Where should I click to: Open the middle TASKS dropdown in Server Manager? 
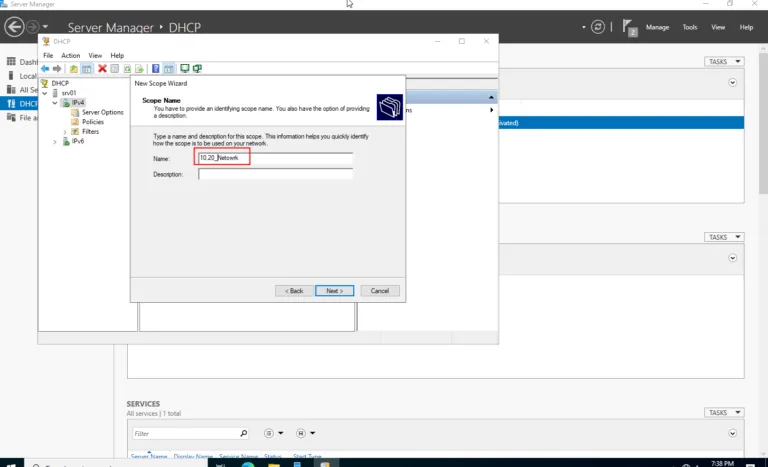(724, 237)
